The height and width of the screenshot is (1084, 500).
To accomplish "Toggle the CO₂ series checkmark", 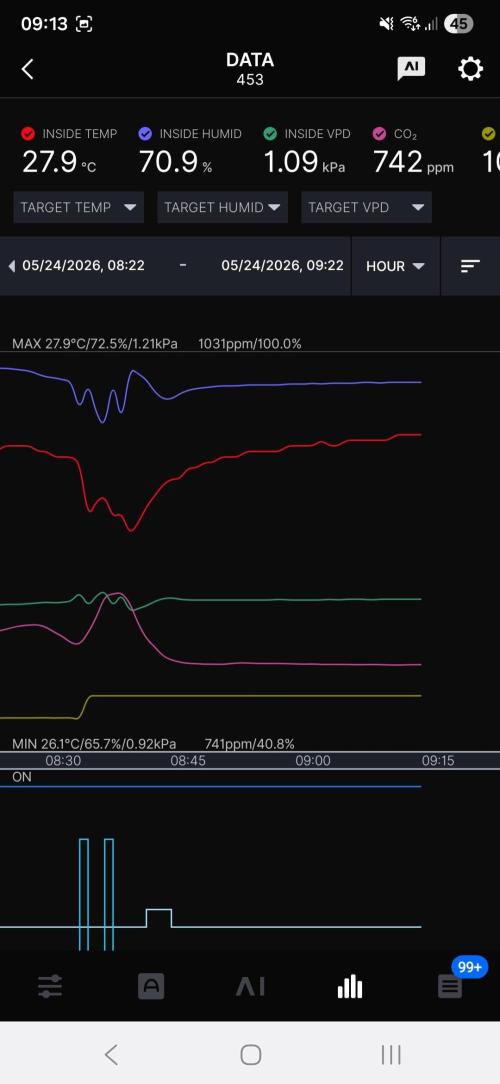I will [x=379, y=133].
